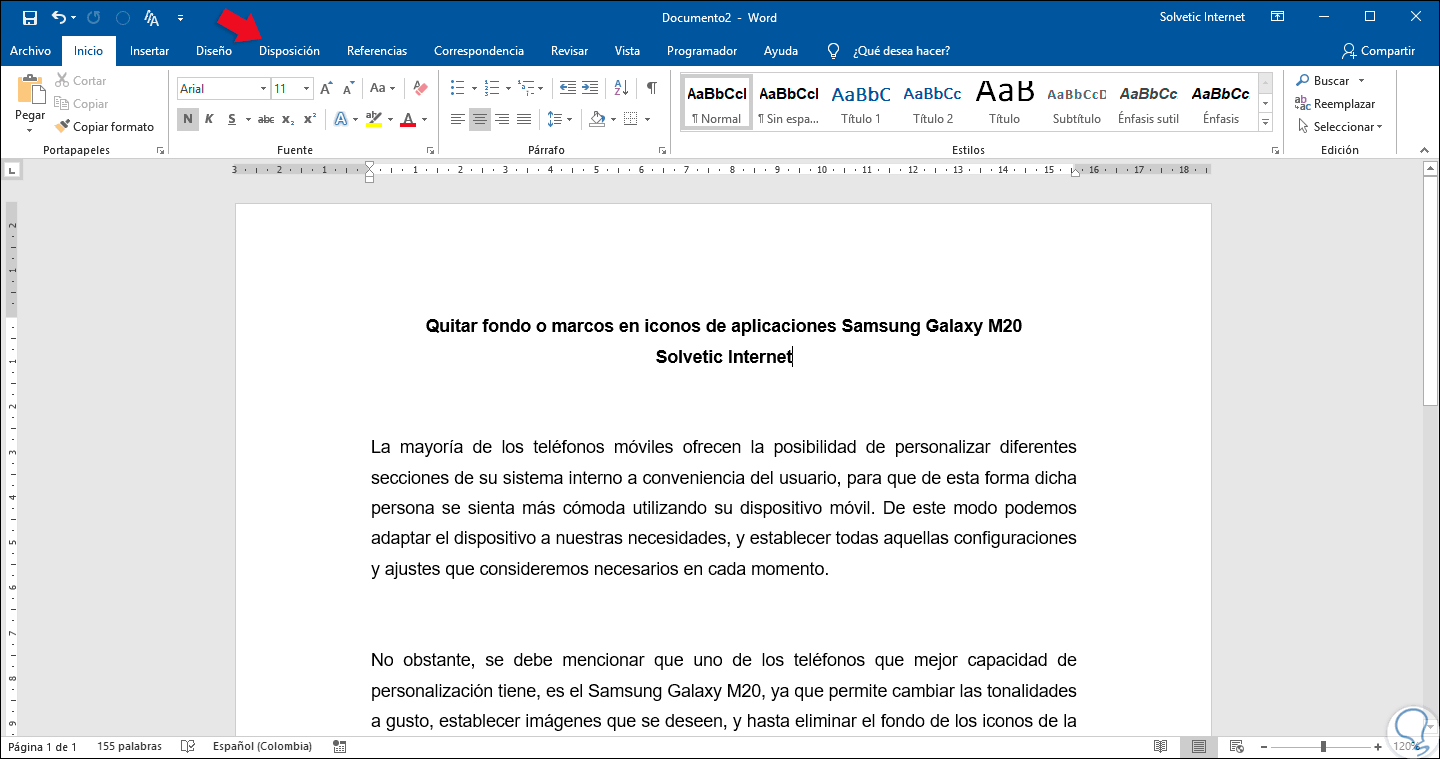Apply borders to paragraph
Screen dimensions: 1440x759
[630, 120]
